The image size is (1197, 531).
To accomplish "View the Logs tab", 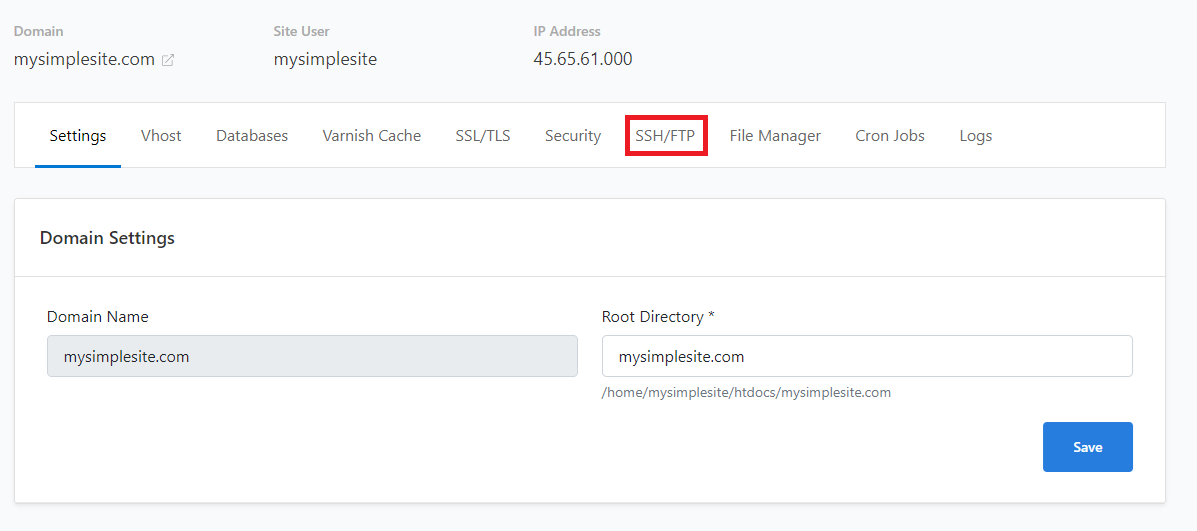I will (x=975, y=136).
